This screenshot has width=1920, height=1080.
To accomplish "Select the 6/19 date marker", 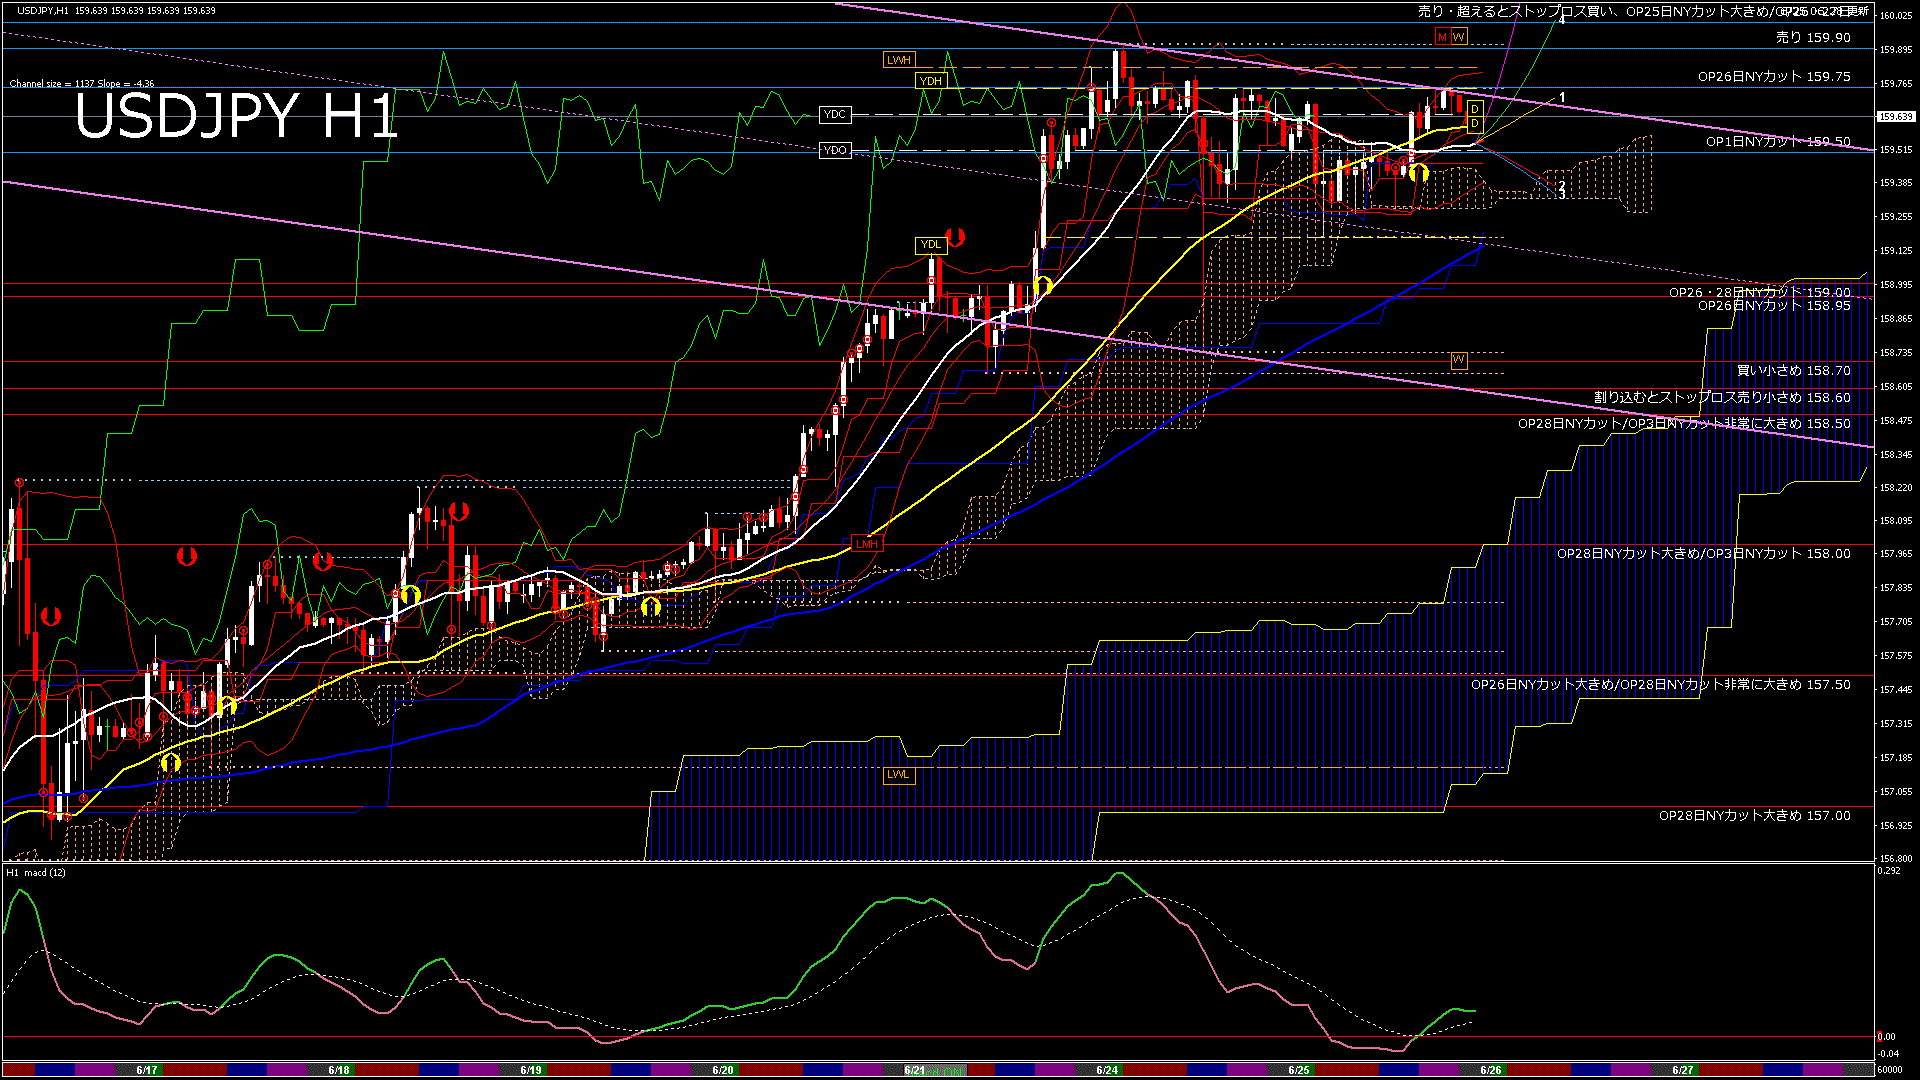I will coord(531,1070).
